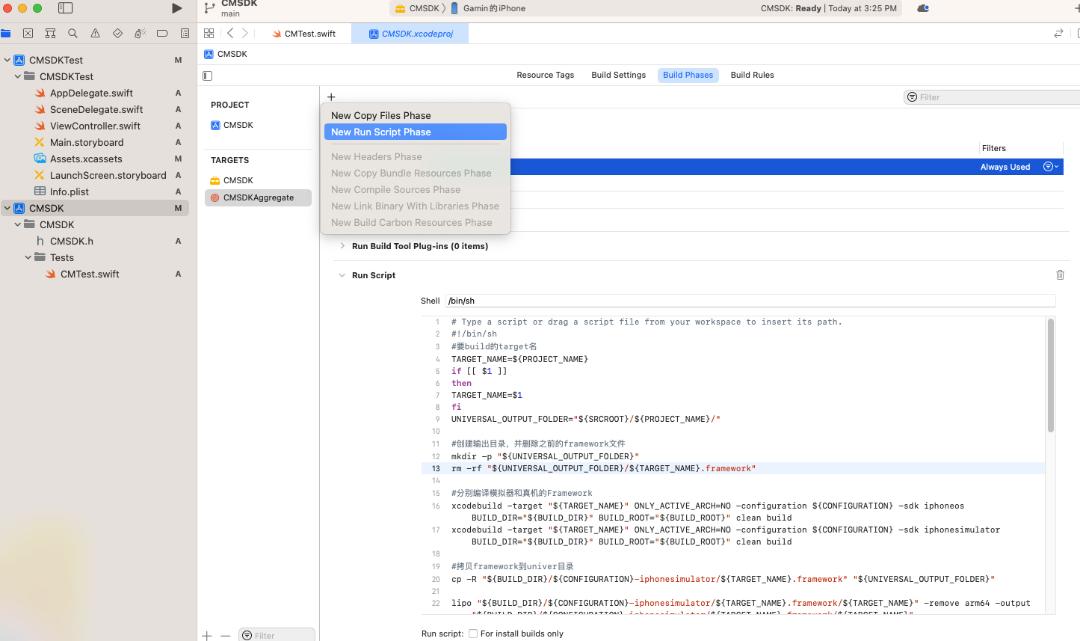1080x641 pixels.
Task: Click the Always Used filter label
Action: 1005,167
